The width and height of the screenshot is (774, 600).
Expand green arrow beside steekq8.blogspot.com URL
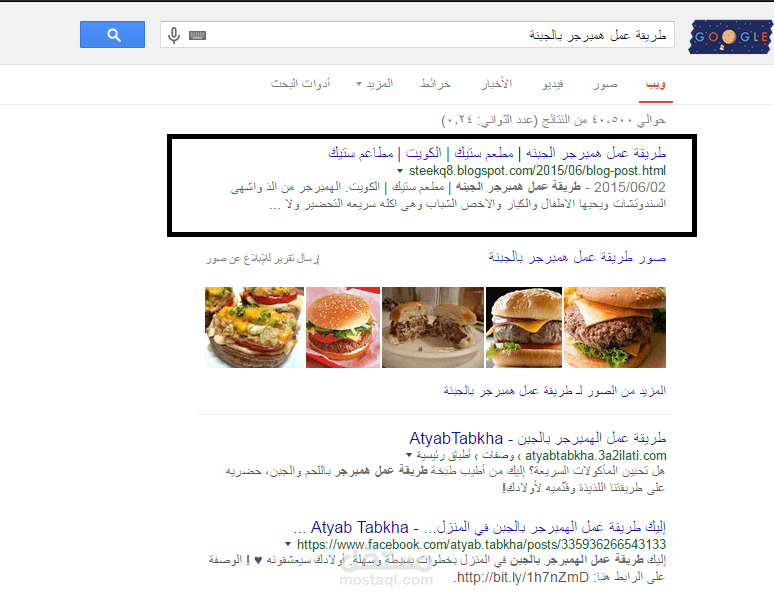(x=400, y=171)
